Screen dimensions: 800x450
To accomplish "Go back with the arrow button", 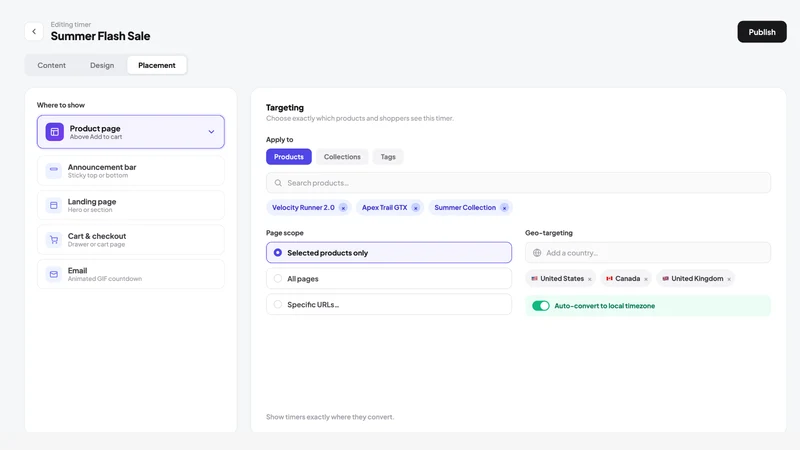I will pyautogui.click(x=34, y=32).
